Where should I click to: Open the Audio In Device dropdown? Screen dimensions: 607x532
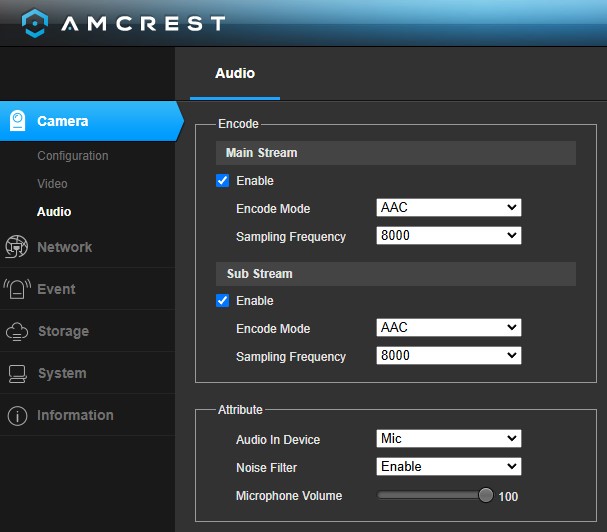point(449,439)
